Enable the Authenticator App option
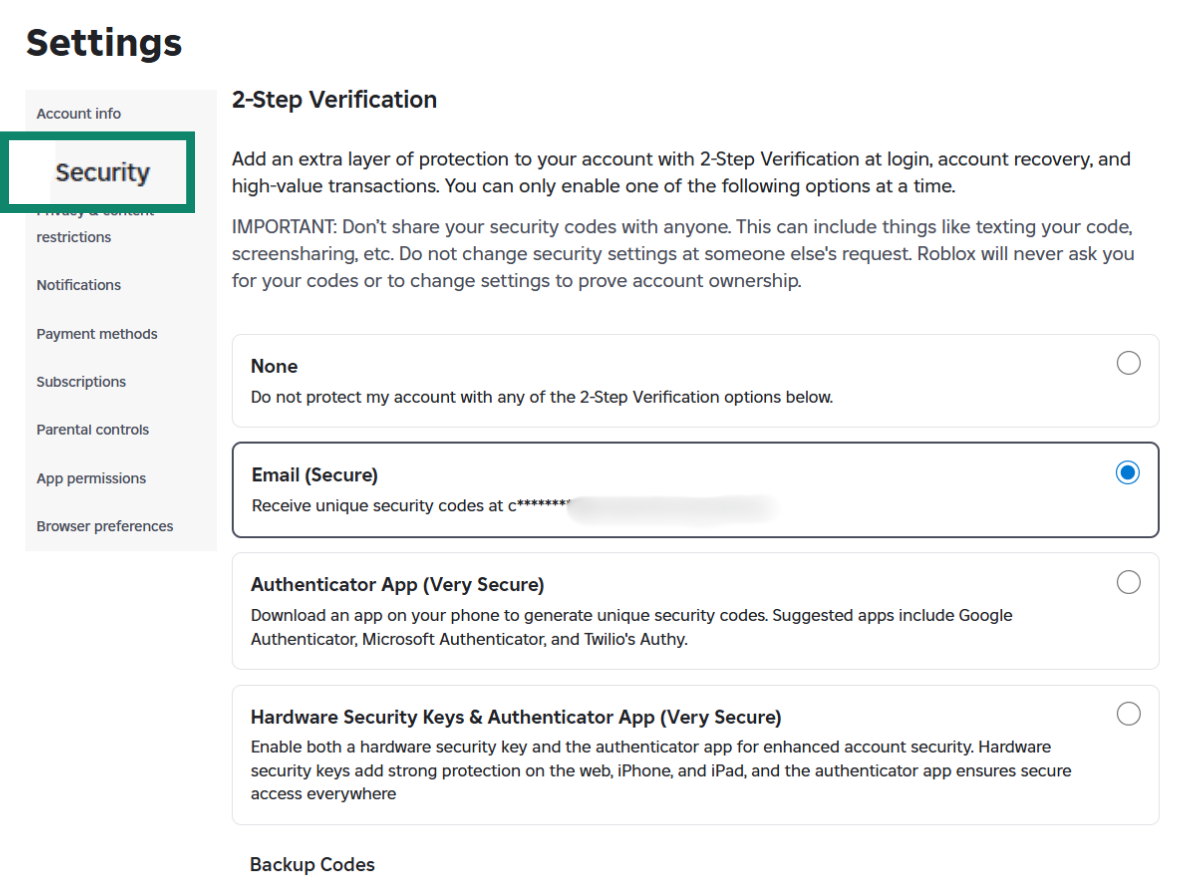The height and width of the screenshot is (891, 1180). [x=1128, y=581]
